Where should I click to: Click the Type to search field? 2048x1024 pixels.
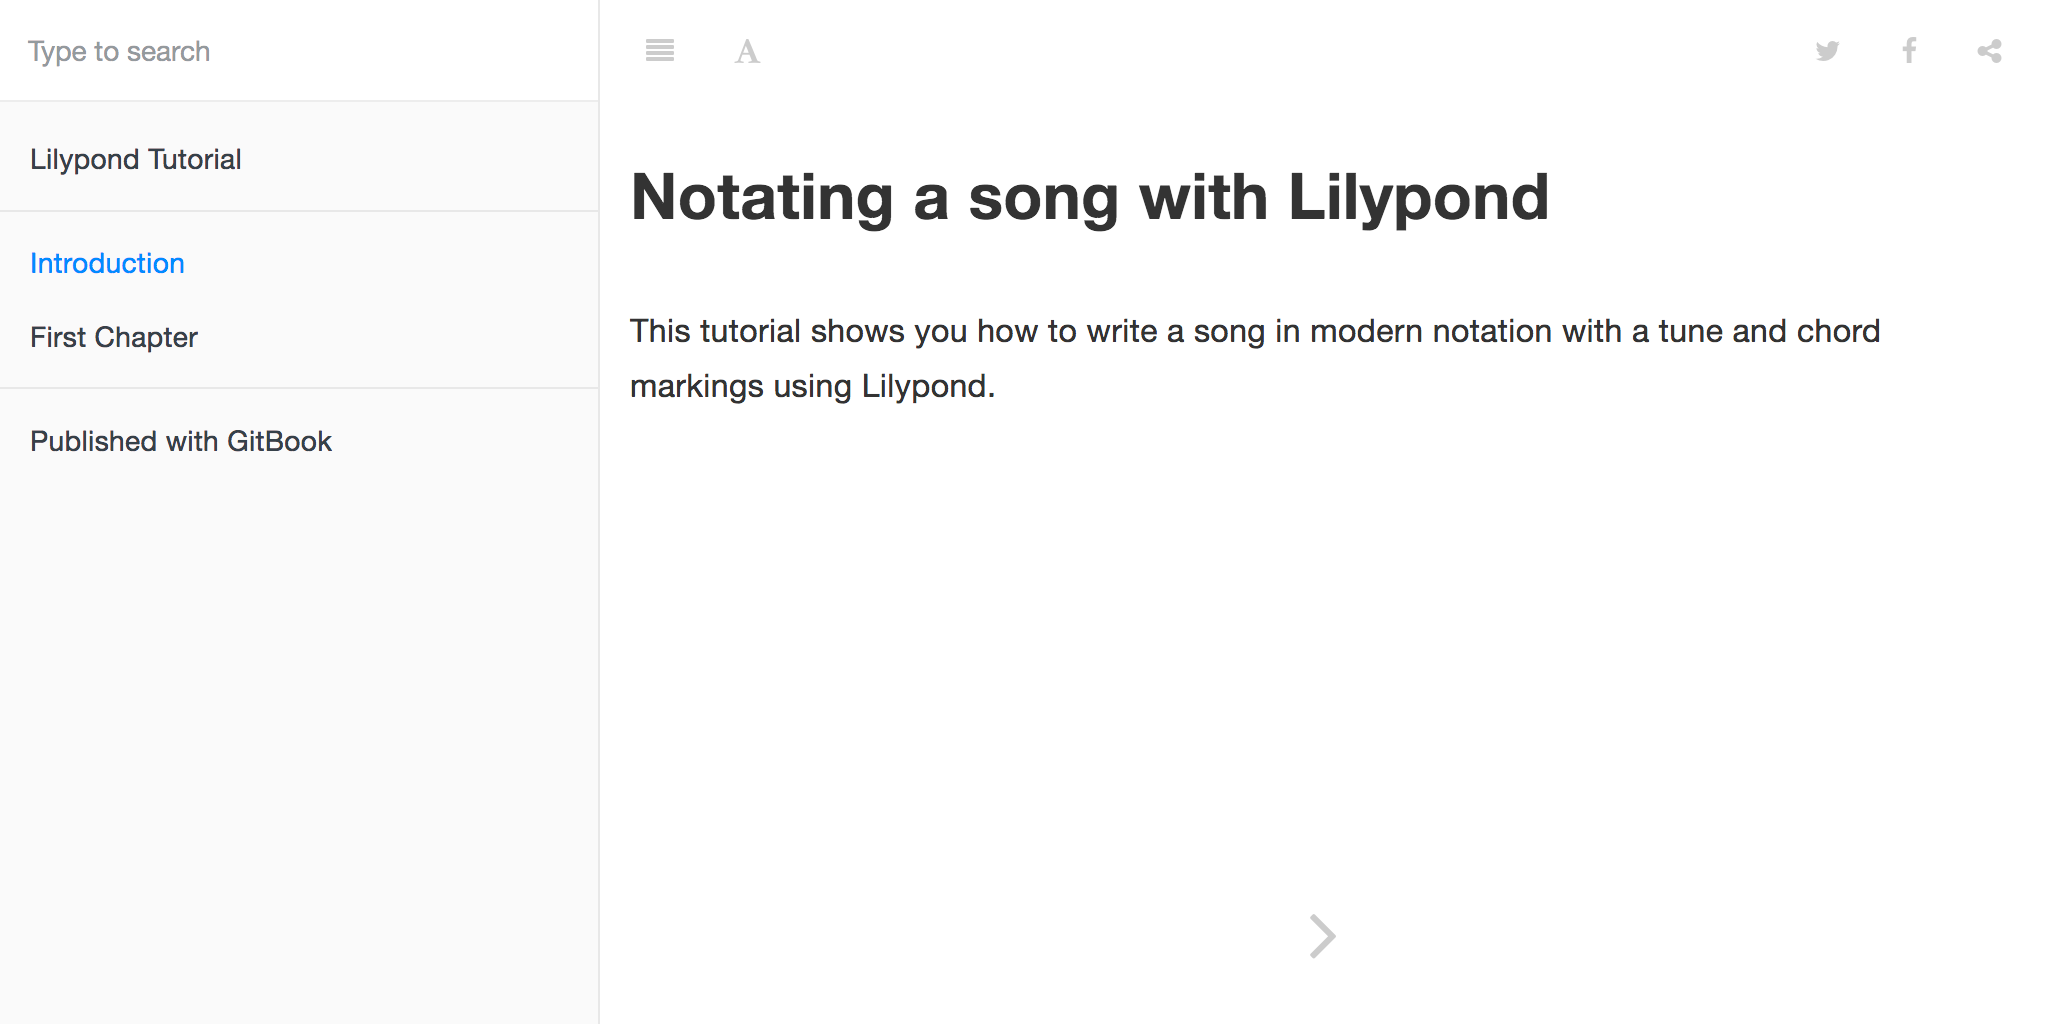coord(299,51)
